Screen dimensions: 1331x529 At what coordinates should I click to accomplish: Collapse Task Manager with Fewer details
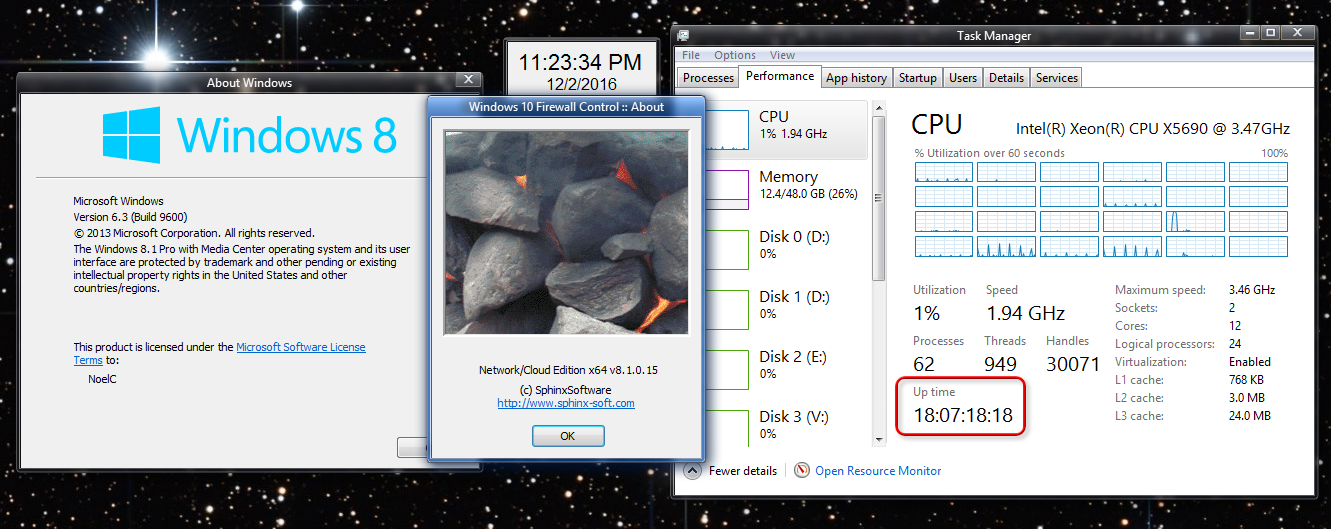(x=732, y=470)
